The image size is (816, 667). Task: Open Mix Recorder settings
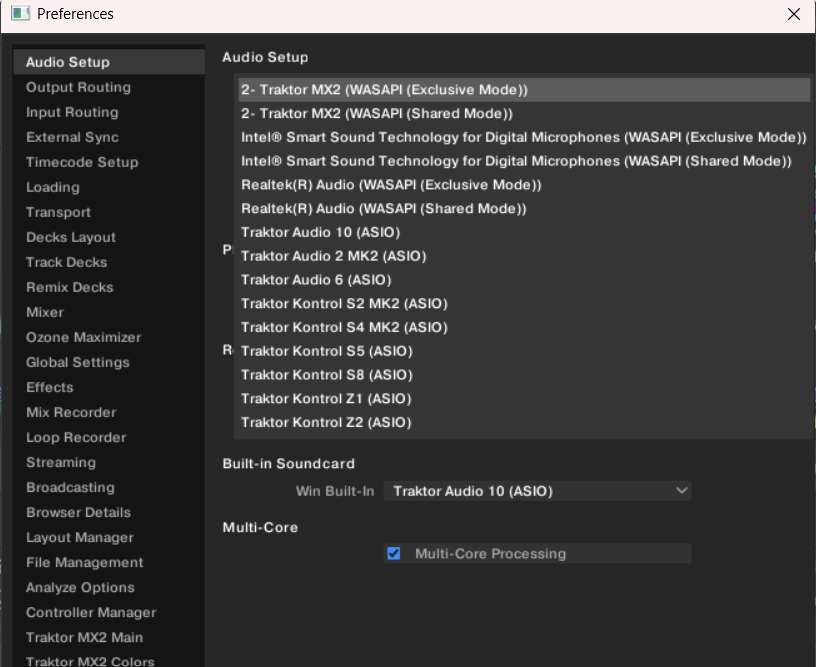[x=109, y=412]
